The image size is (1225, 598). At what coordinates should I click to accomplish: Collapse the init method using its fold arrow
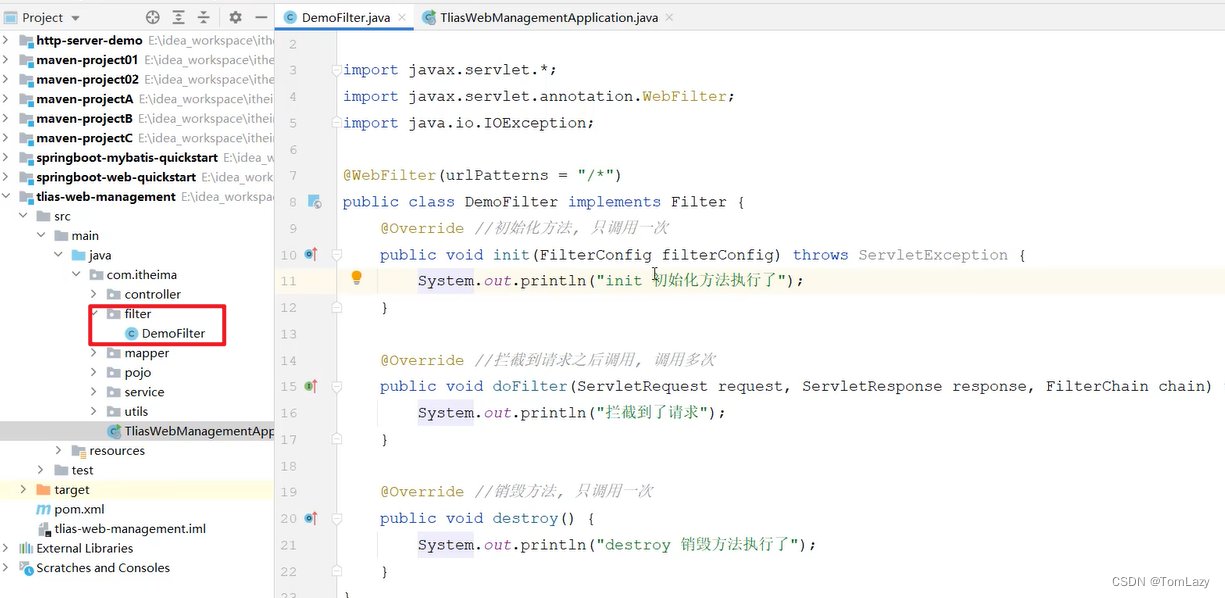click(x=337, y=253)
